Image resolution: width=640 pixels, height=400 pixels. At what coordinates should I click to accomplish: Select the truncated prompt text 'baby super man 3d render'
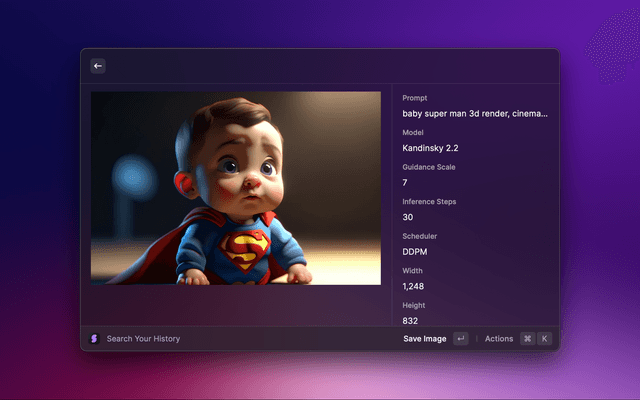[474, 114]
